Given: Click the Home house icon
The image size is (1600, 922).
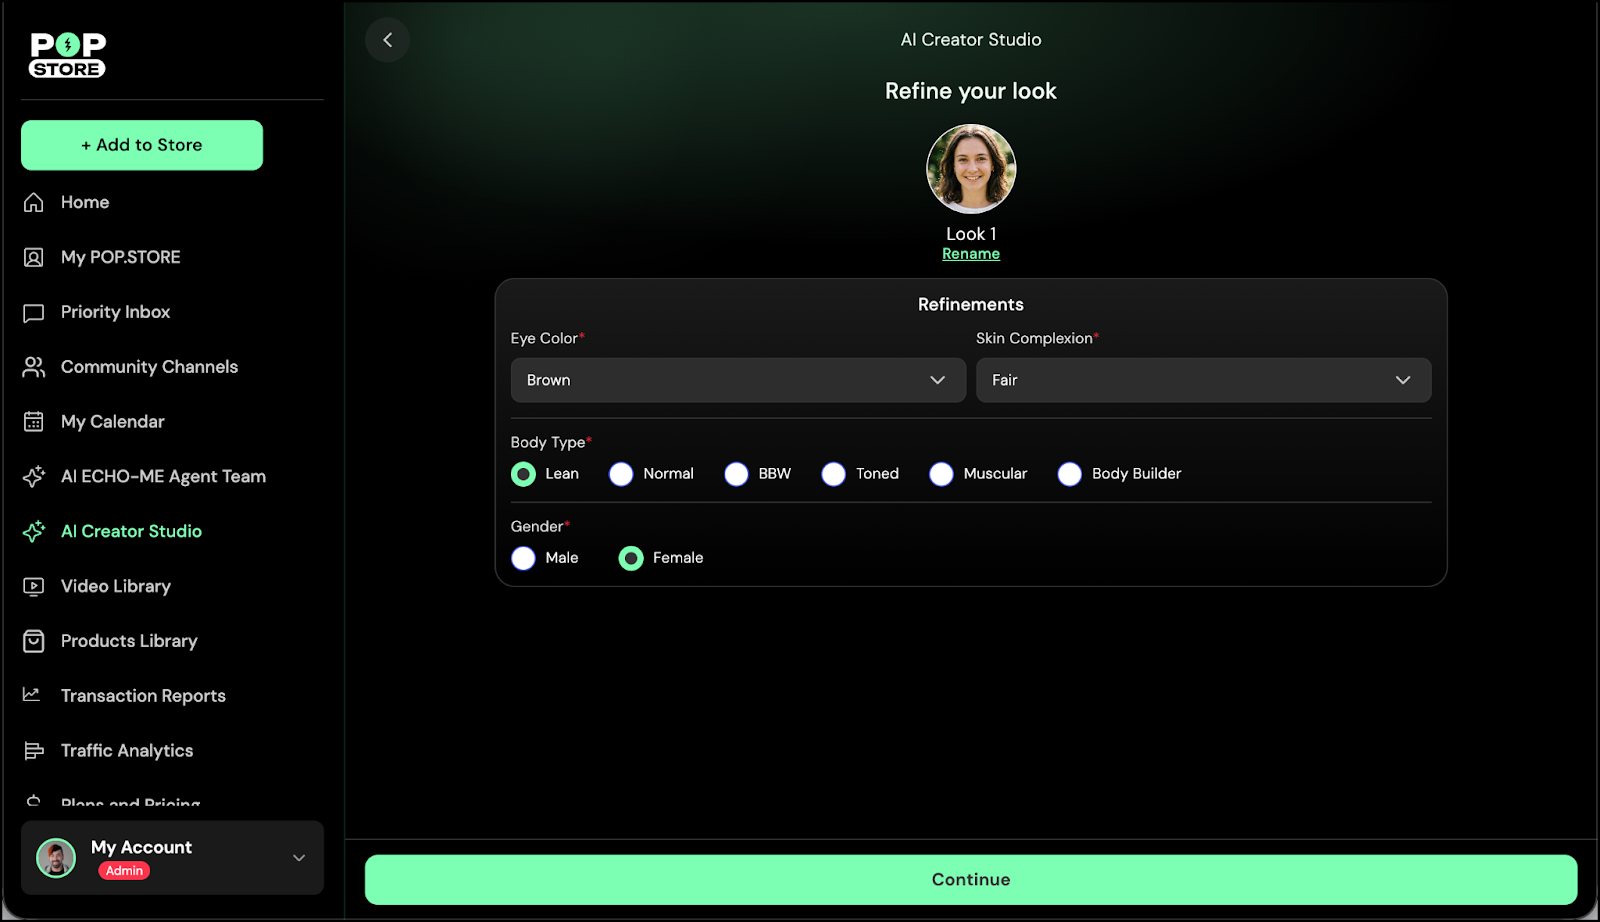Looking at the screenshot, I should coord(34,203).
